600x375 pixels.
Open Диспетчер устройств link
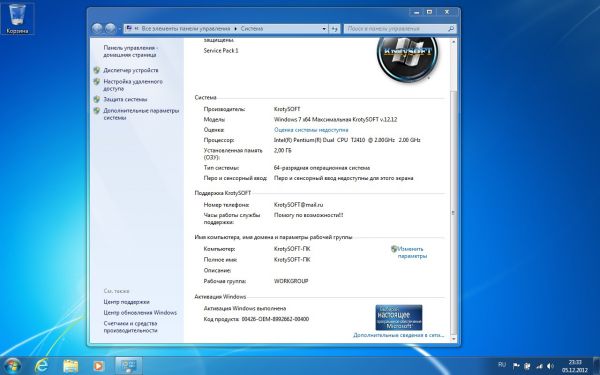(x=130, y=70)
